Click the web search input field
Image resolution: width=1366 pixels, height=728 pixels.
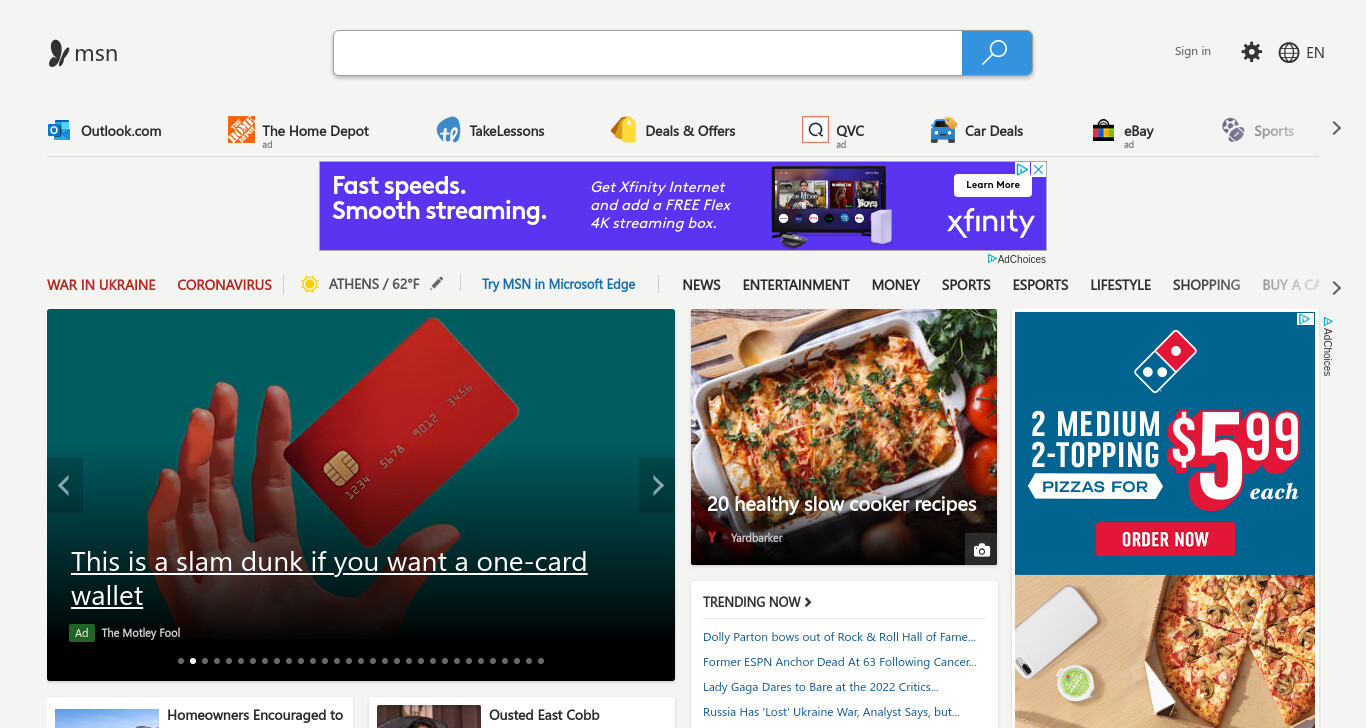[648, 53]
